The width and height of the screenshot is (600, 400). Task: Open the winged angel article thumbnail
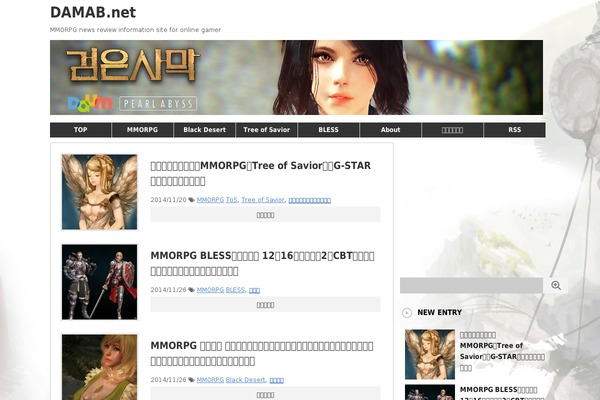[x=99, y=192]
